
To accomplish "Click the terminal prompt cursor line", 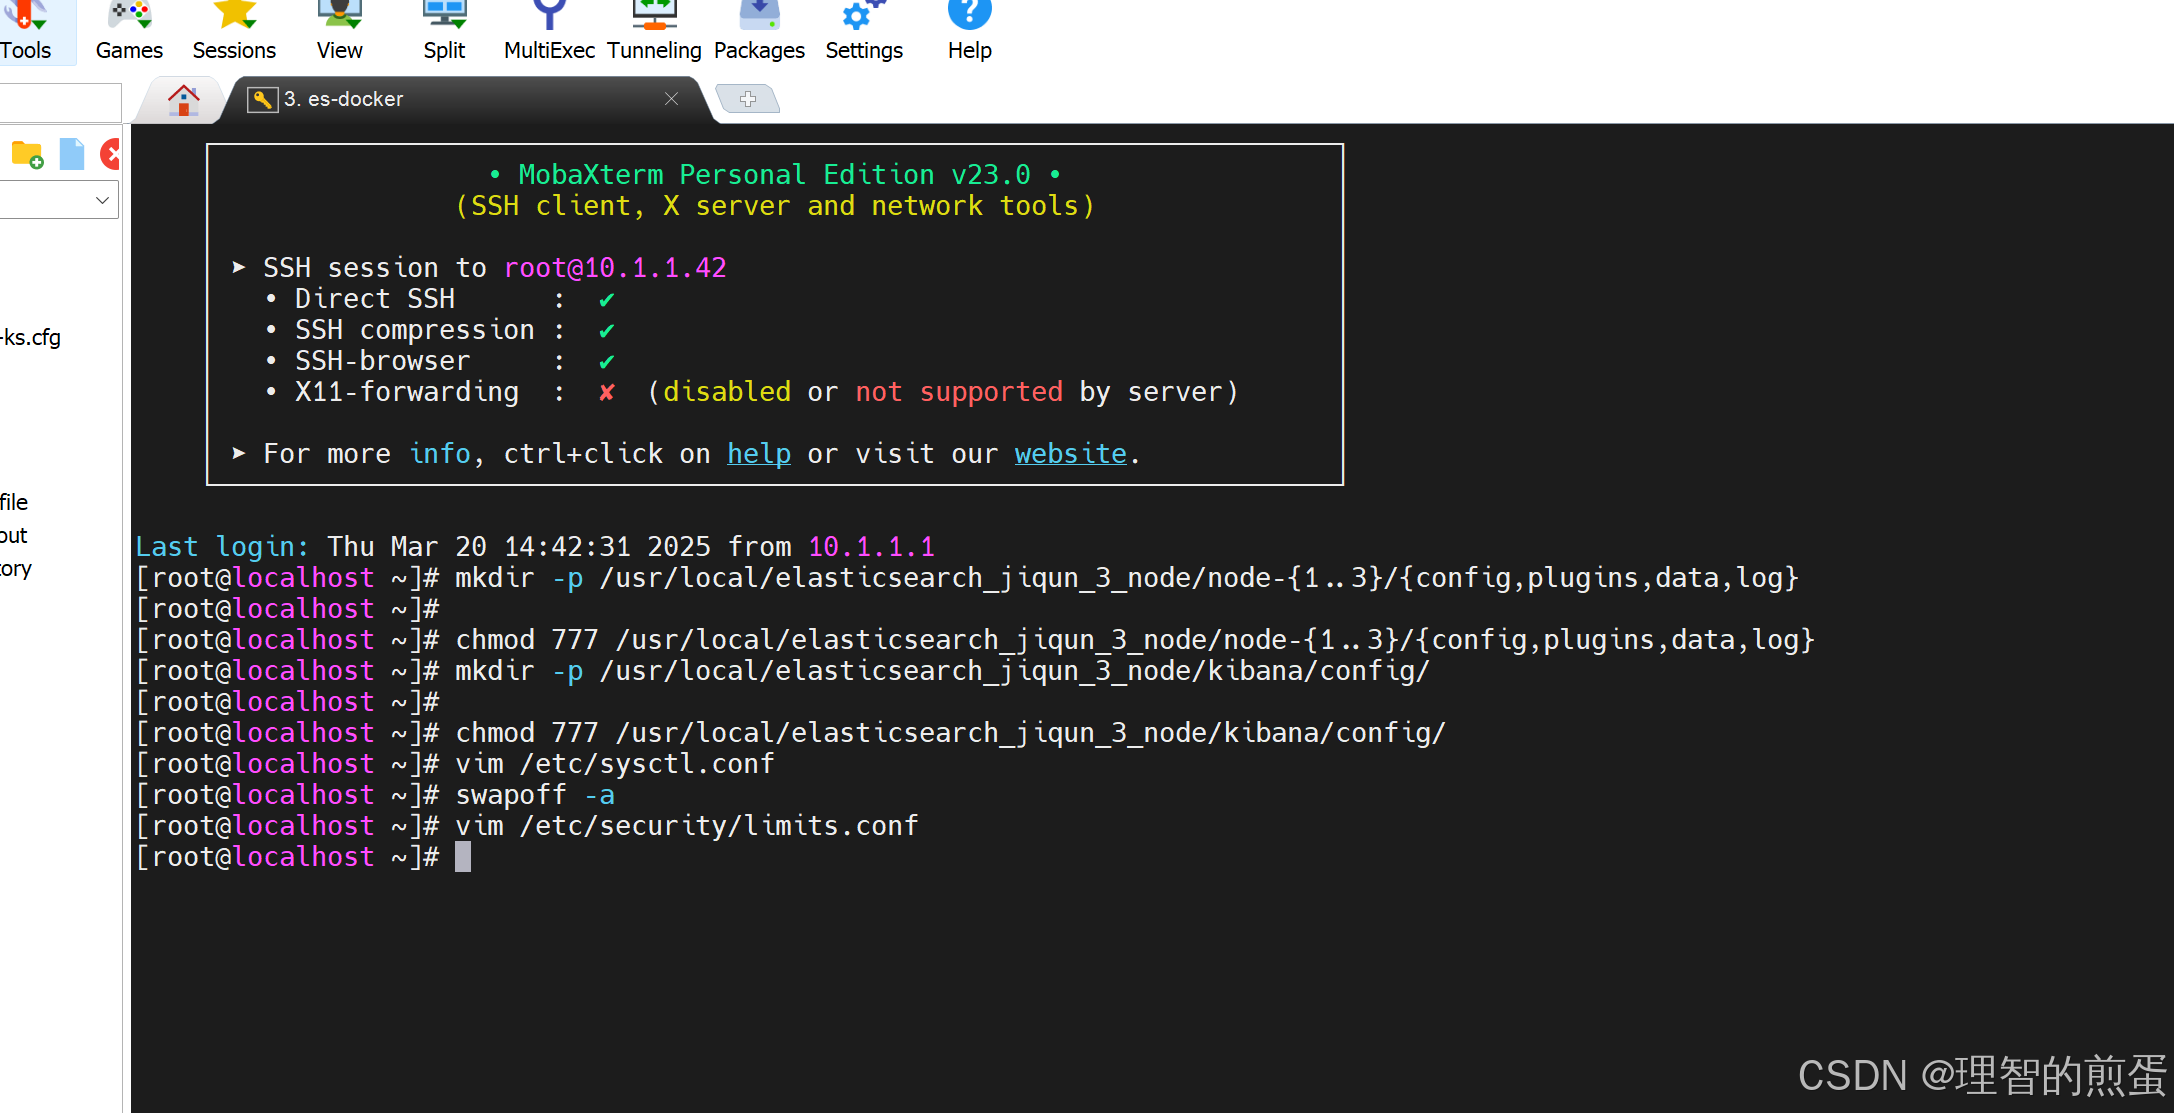I will click(x=463, y=857).
